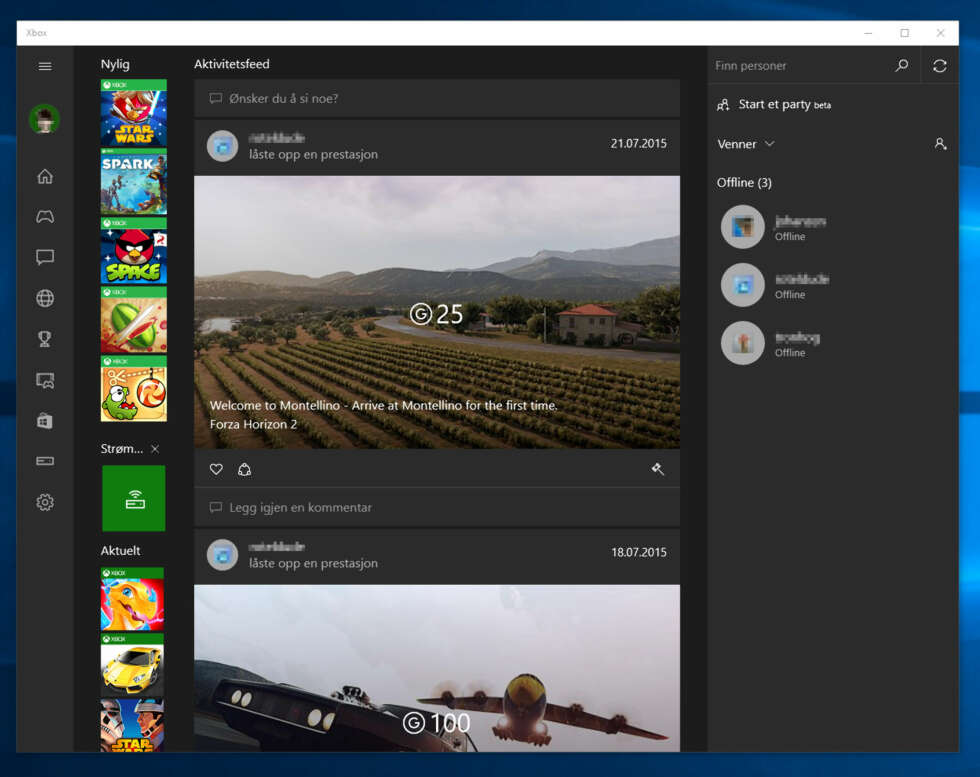Go to the Home icon
The height and width of the screenshot is (777, 980).
pyautogui.click(x=45, y=176)
